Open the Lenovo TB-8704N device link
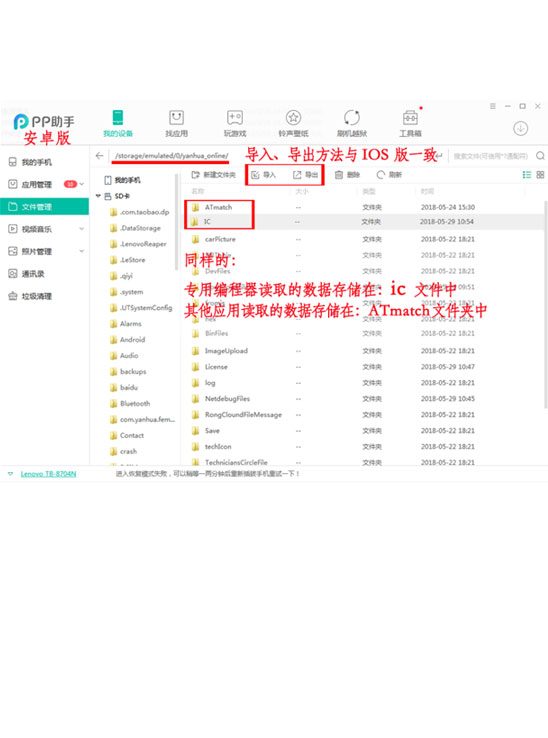The width and height of the screenshot is (548, 738). (x=48, y=474)
